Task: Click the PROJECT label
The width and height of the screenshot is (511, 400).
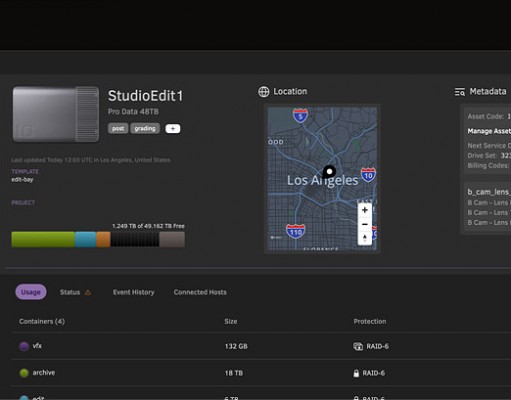Action: pyautogui.click(x=23, y=203)
